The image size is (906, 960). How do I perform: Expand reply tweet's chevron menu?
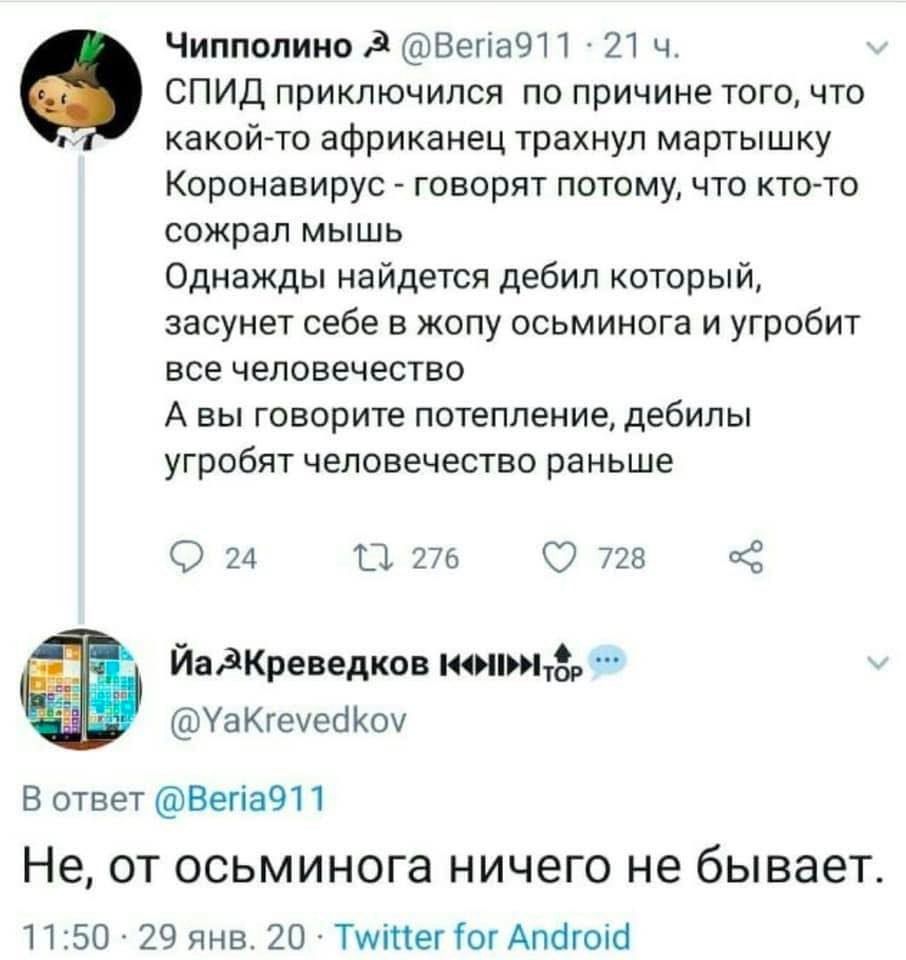tap(877, 663)
